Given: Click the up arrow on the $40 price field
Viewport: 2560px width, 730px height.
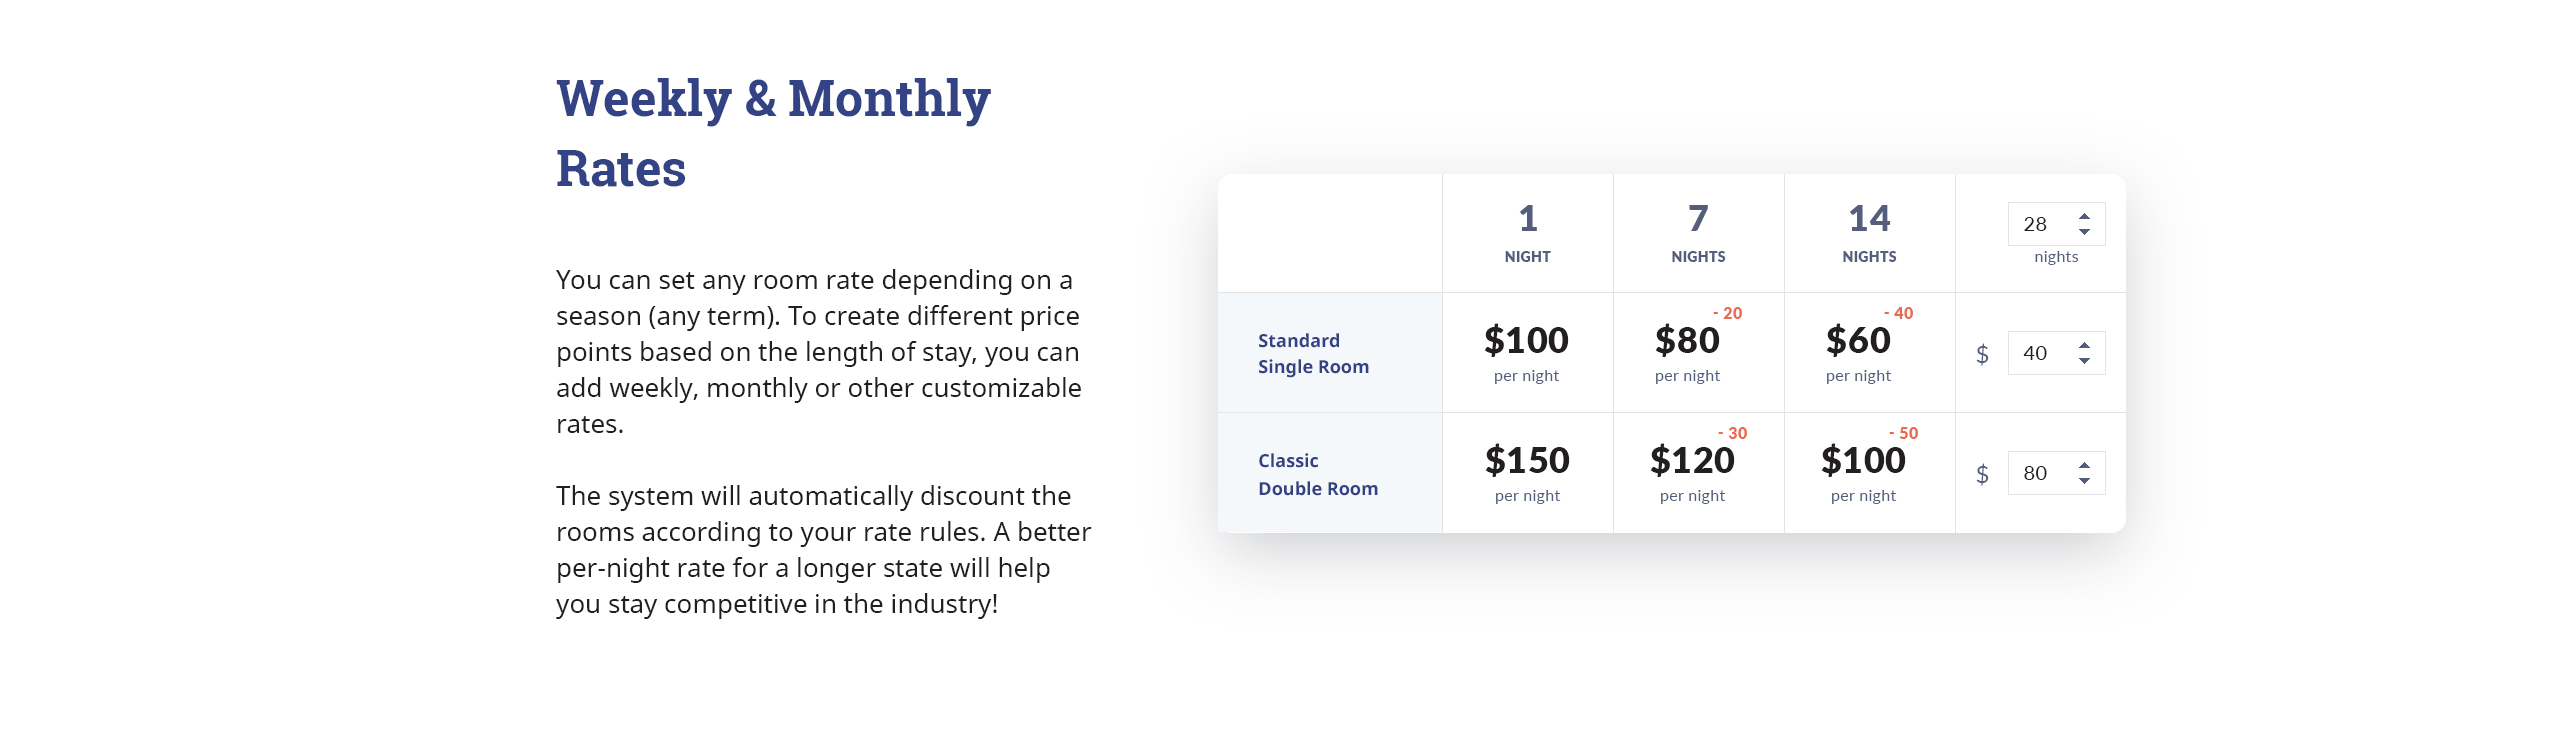Looking at the screenshot, I should click(2084, 345).
